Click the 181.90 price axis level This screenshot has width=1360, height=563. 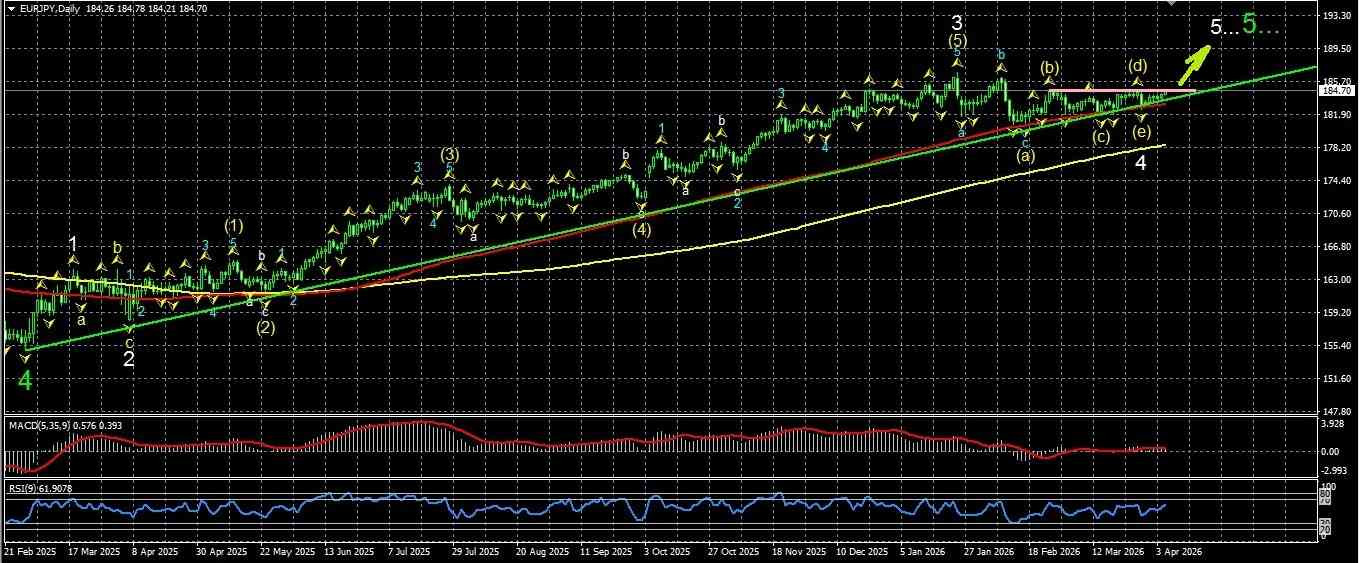[1338, 115]
